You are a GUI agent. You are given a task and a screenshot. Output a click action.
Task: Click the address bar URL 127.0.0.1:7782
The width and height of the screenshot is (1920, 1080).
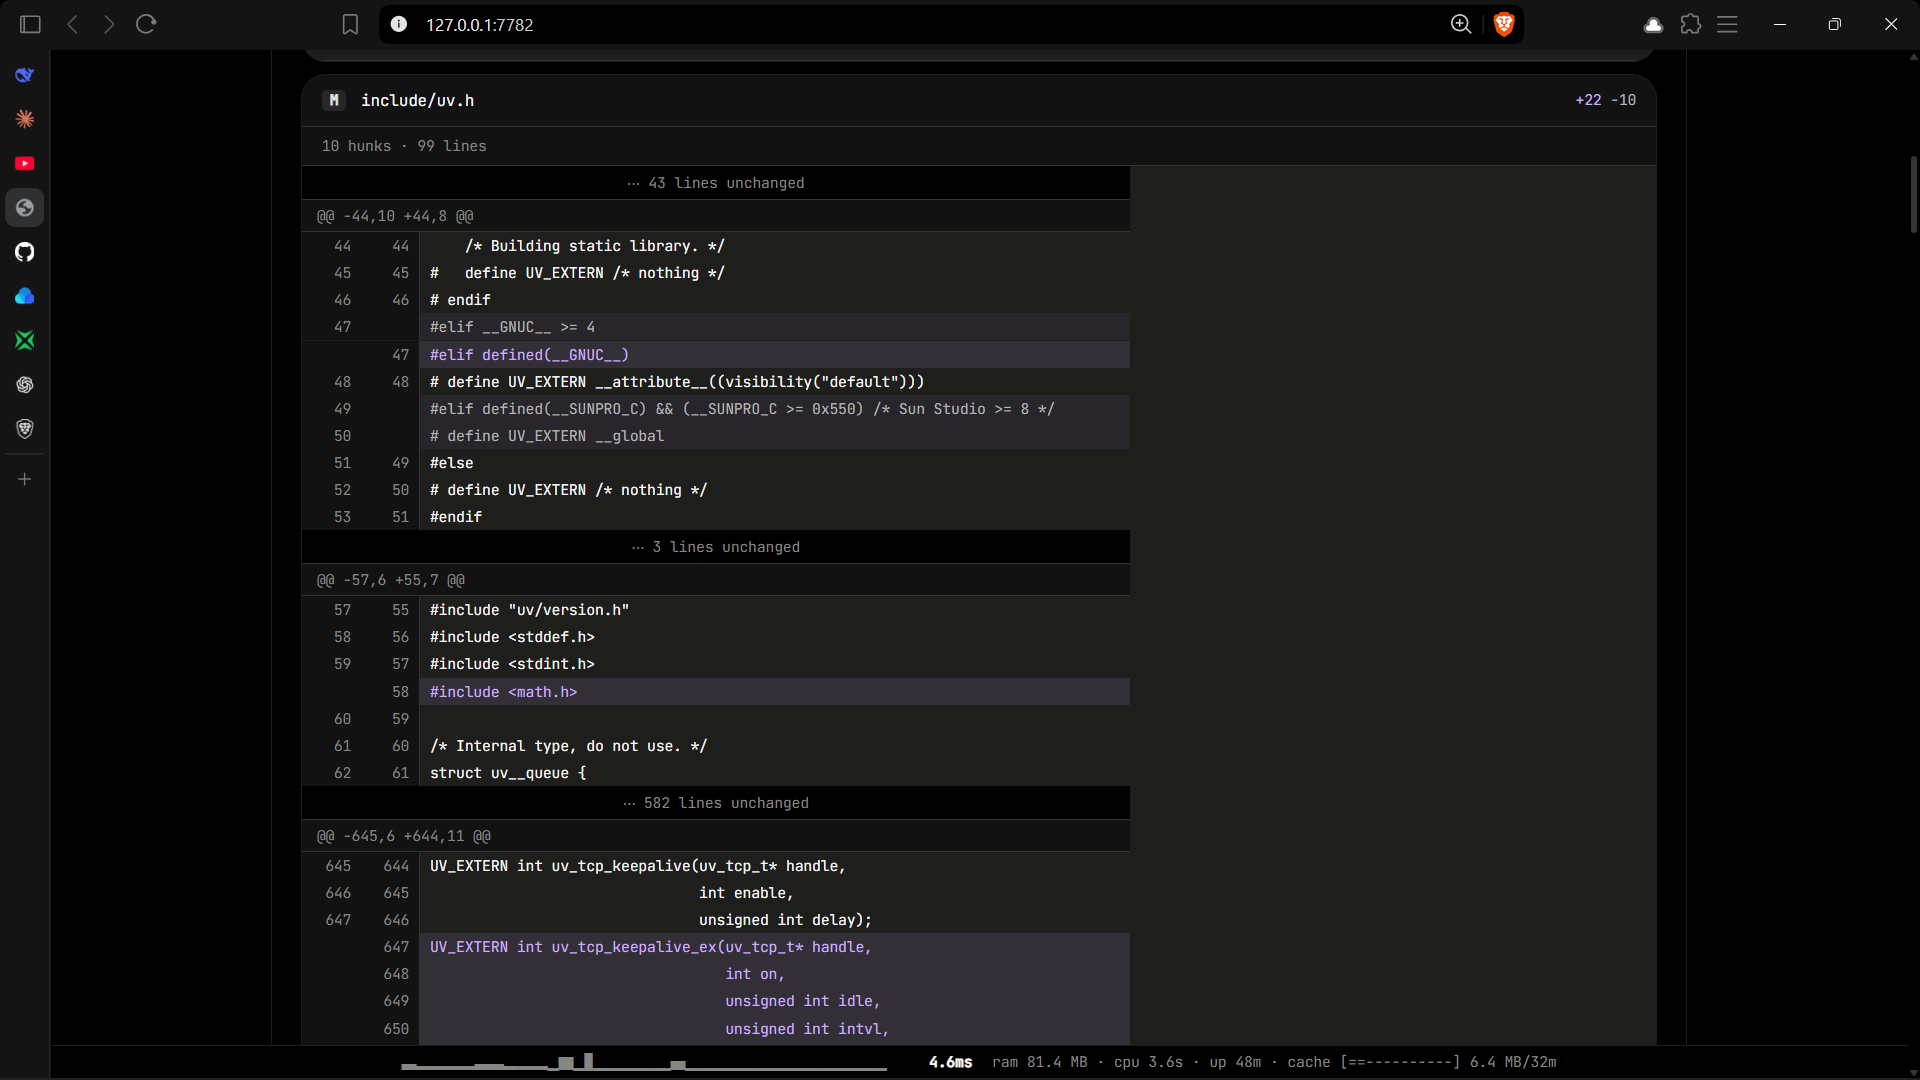tap(480, 25)
